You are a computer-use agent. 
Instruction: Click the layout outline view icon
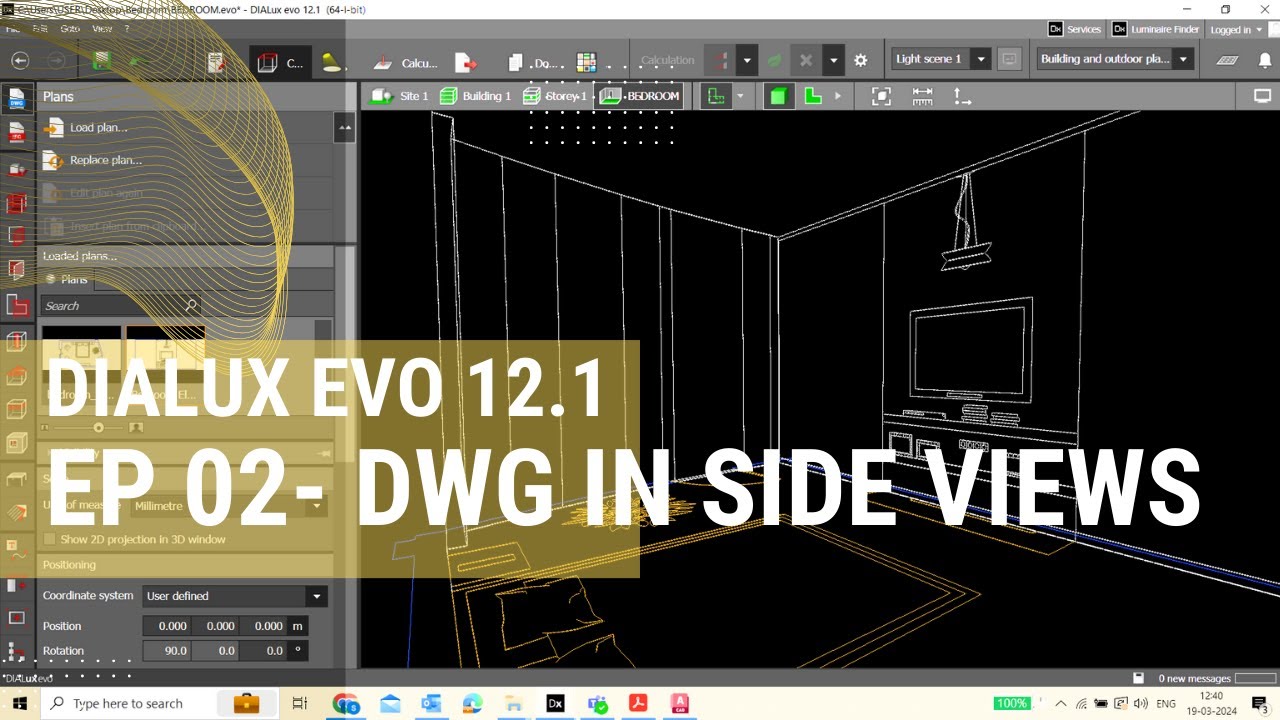(x=714, y=96)
